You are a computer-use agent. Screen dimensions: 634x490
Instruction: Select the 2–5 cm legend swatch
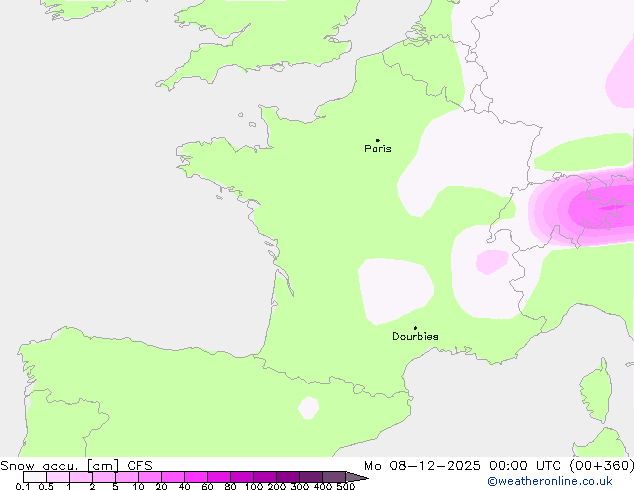(104, 477)
